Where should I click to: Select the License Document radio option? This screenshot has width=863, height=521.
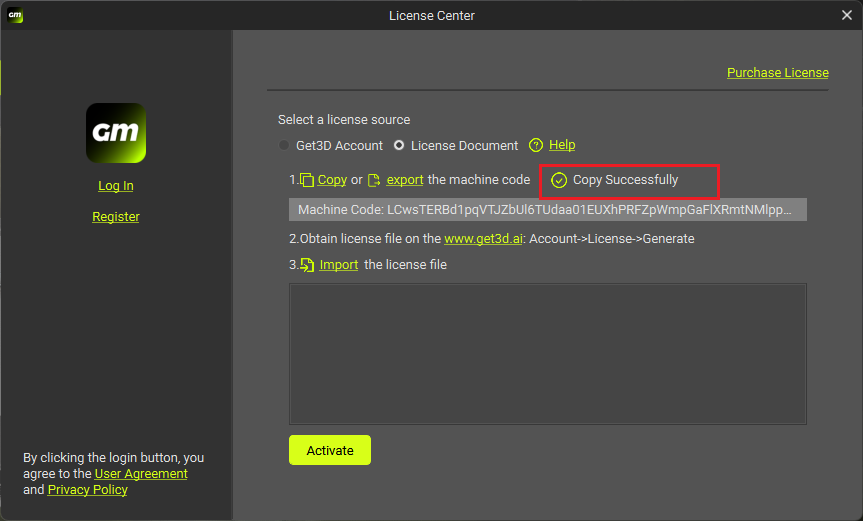click(399, 146)
